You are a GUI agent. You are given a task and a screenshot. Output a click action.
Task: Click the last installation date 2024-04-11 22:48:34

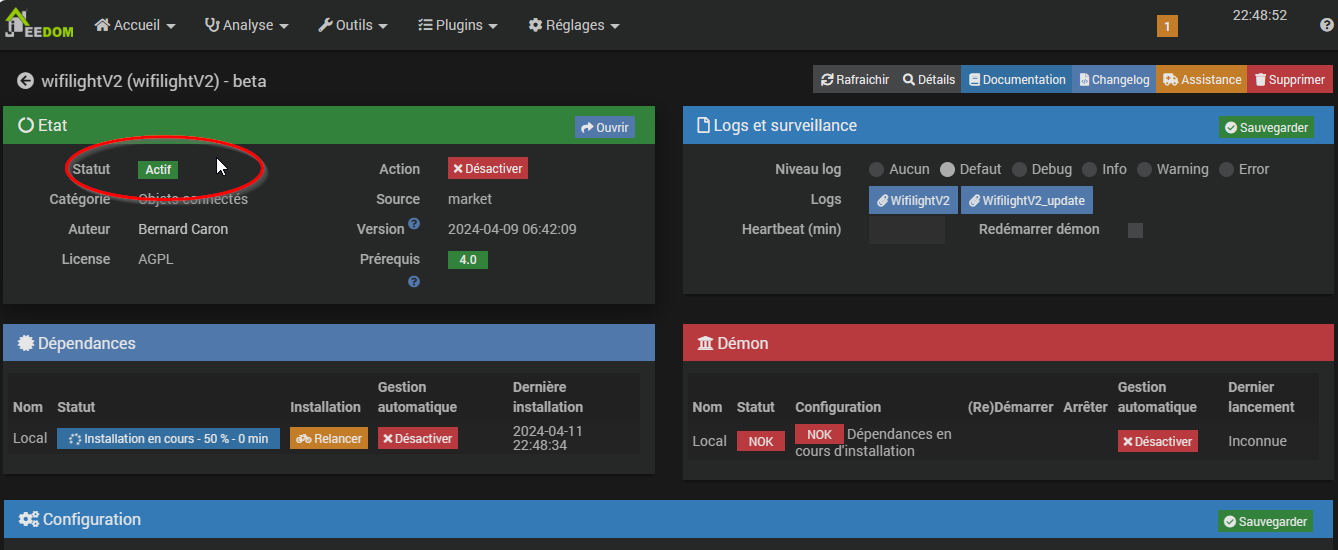[x=548, y=438]
